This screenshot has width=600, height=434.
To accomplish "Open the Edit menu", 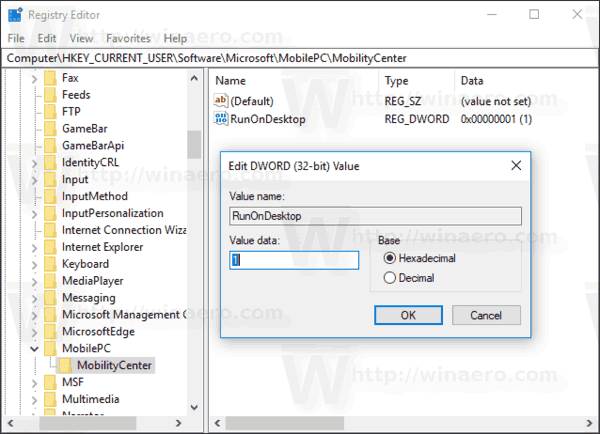I will [x=47, y=39].
